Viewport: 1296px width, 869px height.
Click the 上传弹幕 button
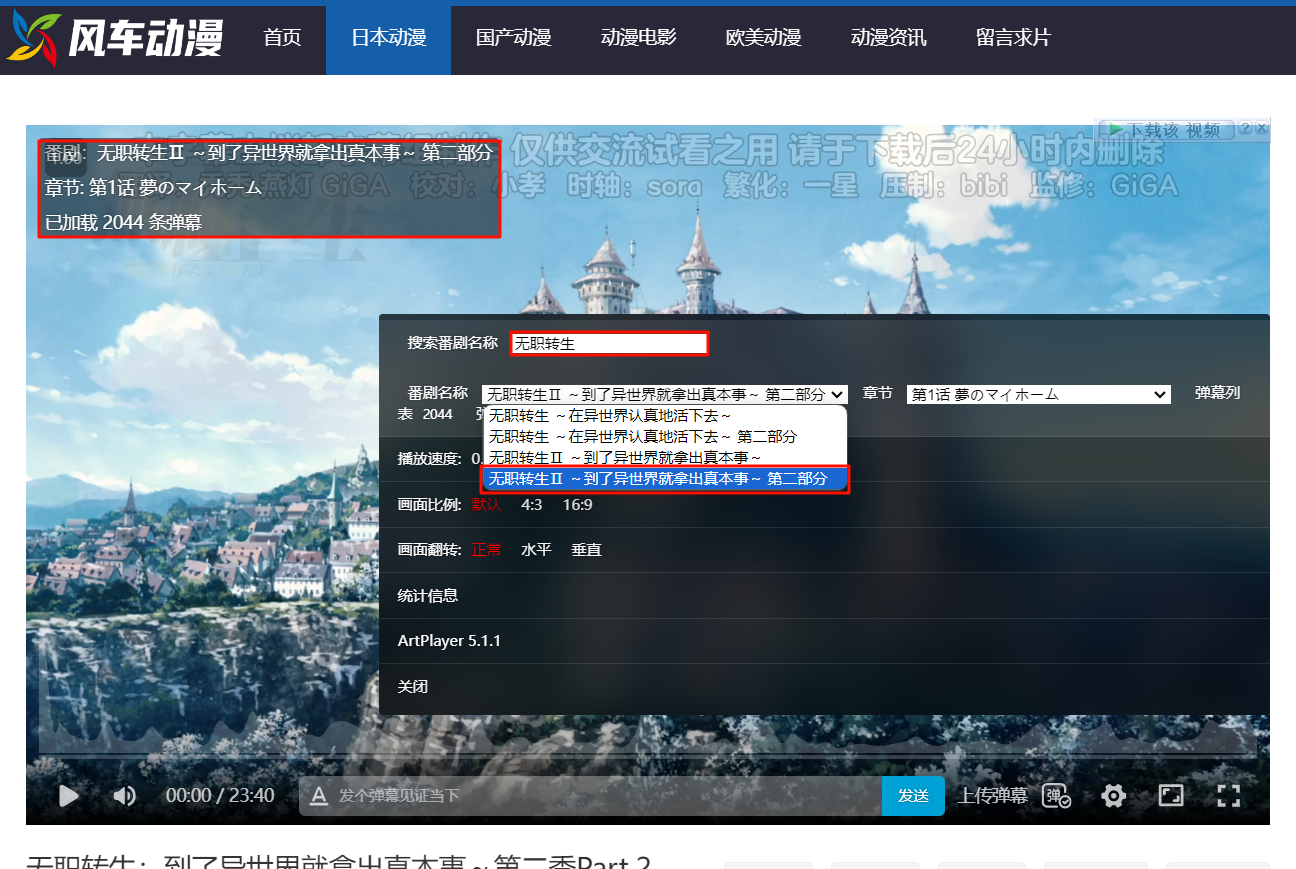pyautogui.click(x=992, y=796)
